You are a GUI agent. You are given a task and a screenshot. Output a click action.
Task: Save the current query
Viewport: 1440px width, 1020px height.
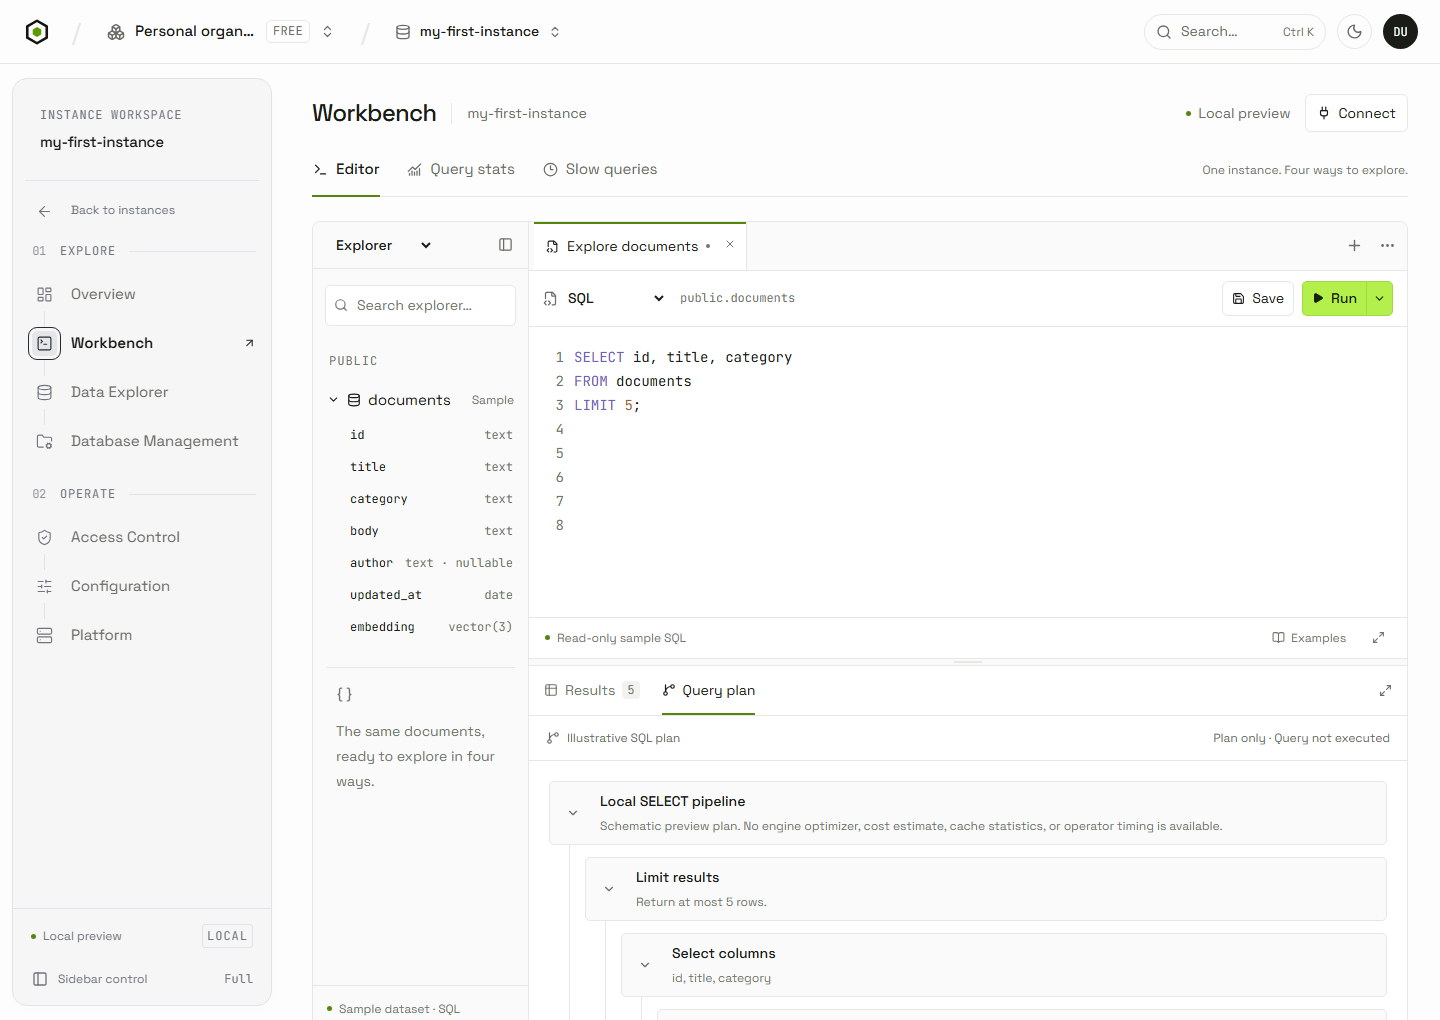point(1258,298)
